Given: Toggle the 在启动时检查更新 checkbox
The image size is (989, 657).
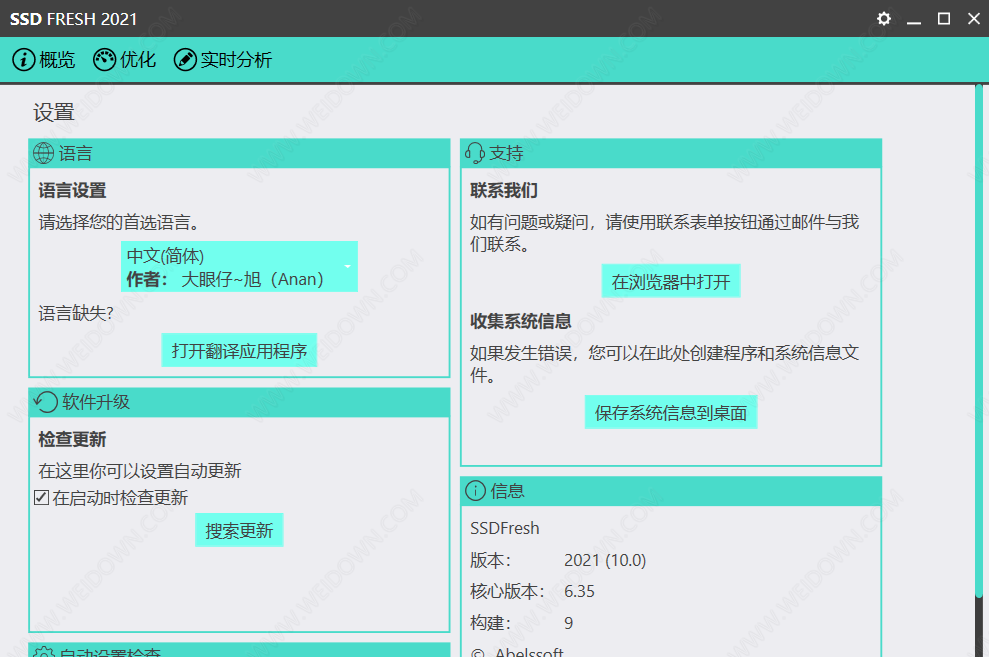Looking at the screenshot, I should point(42,497).
